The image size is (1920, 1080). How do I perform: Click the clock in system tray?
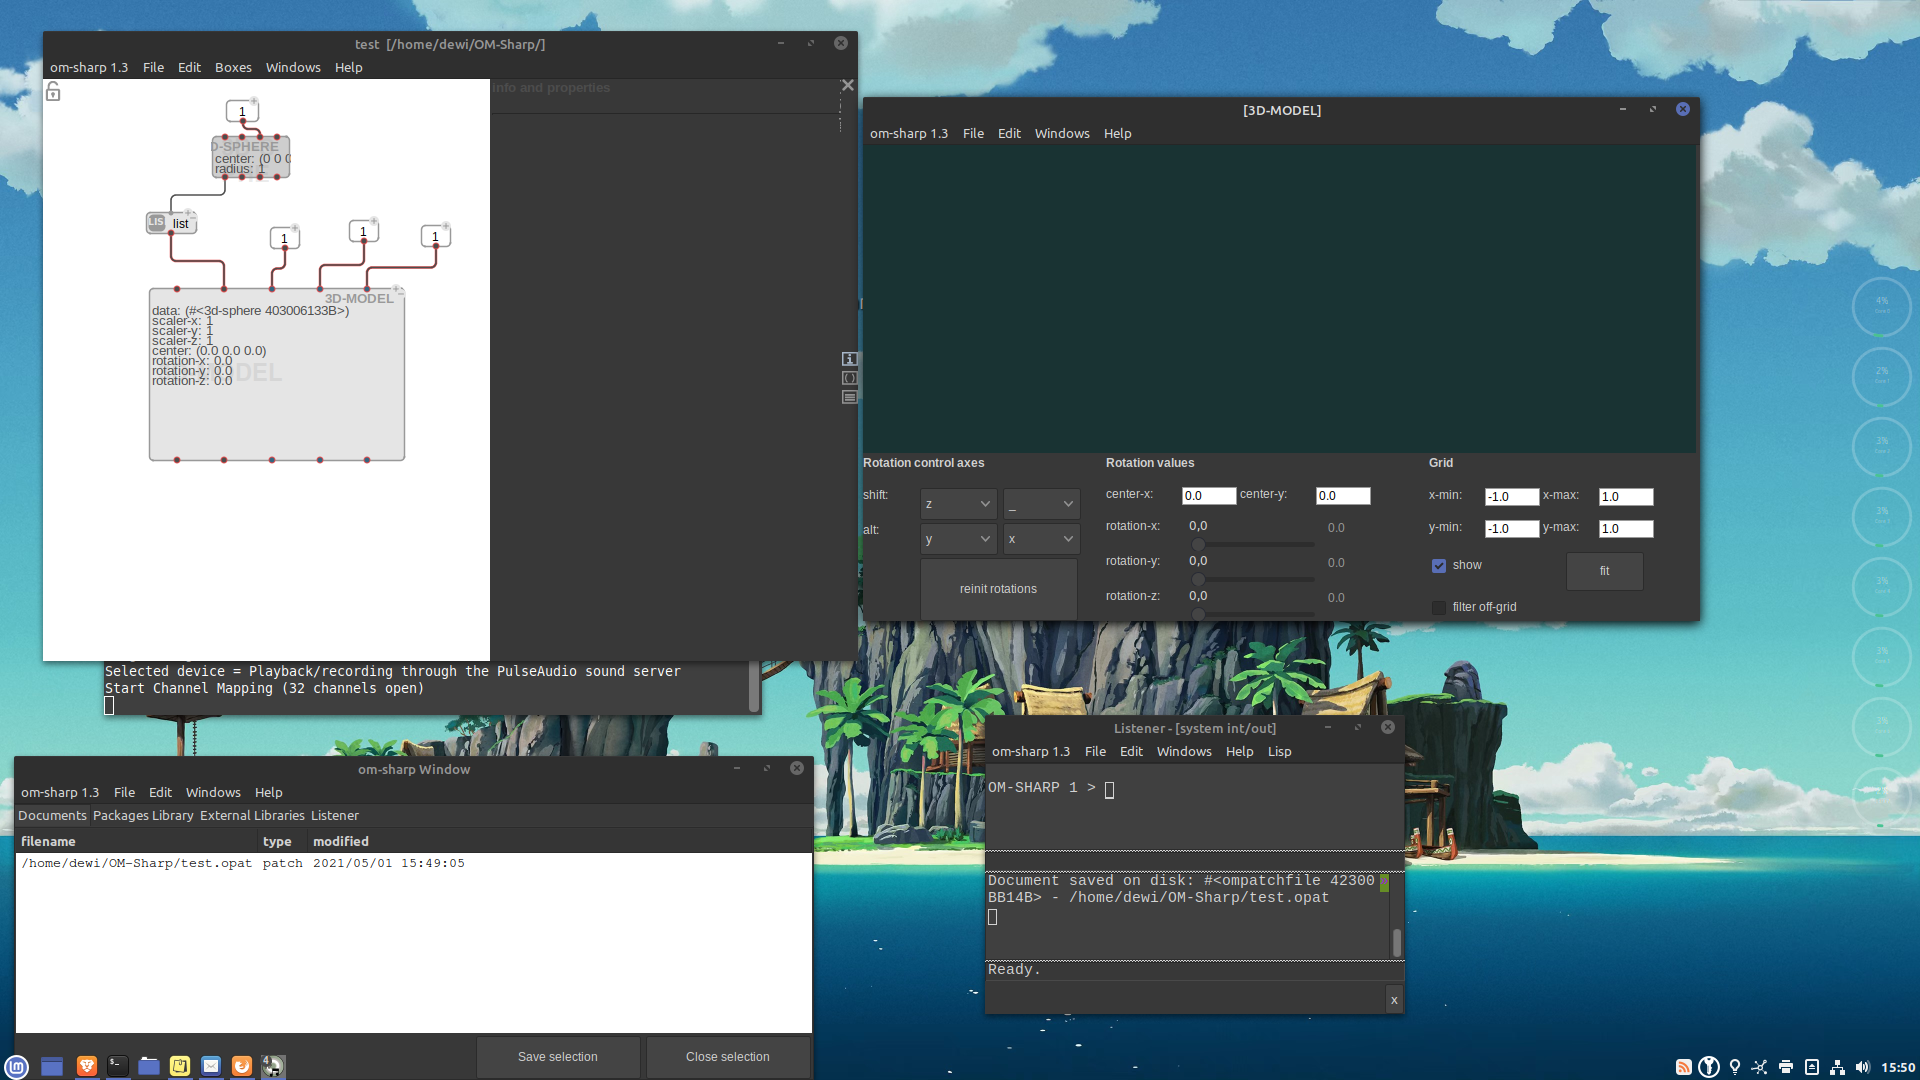pos(1898,1067)
